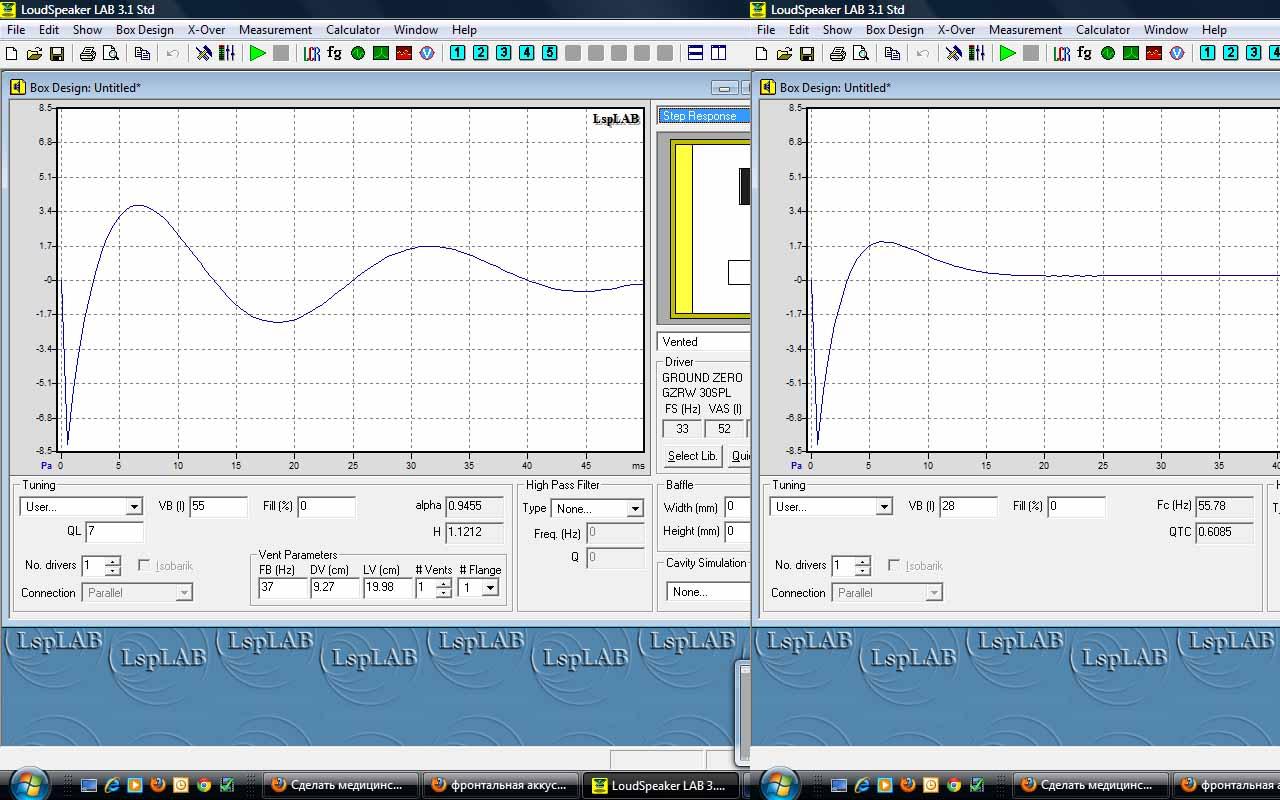Click the green curve graph icon in left window
1280x800 pixels.
pyautogui.click(x=381, y=53)
